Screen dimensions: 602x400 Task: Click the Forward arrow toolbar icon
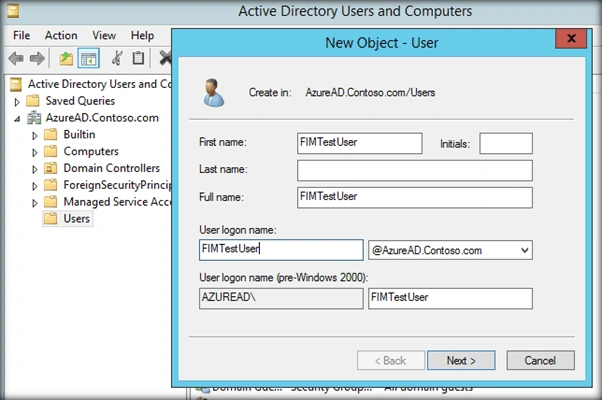37,58
